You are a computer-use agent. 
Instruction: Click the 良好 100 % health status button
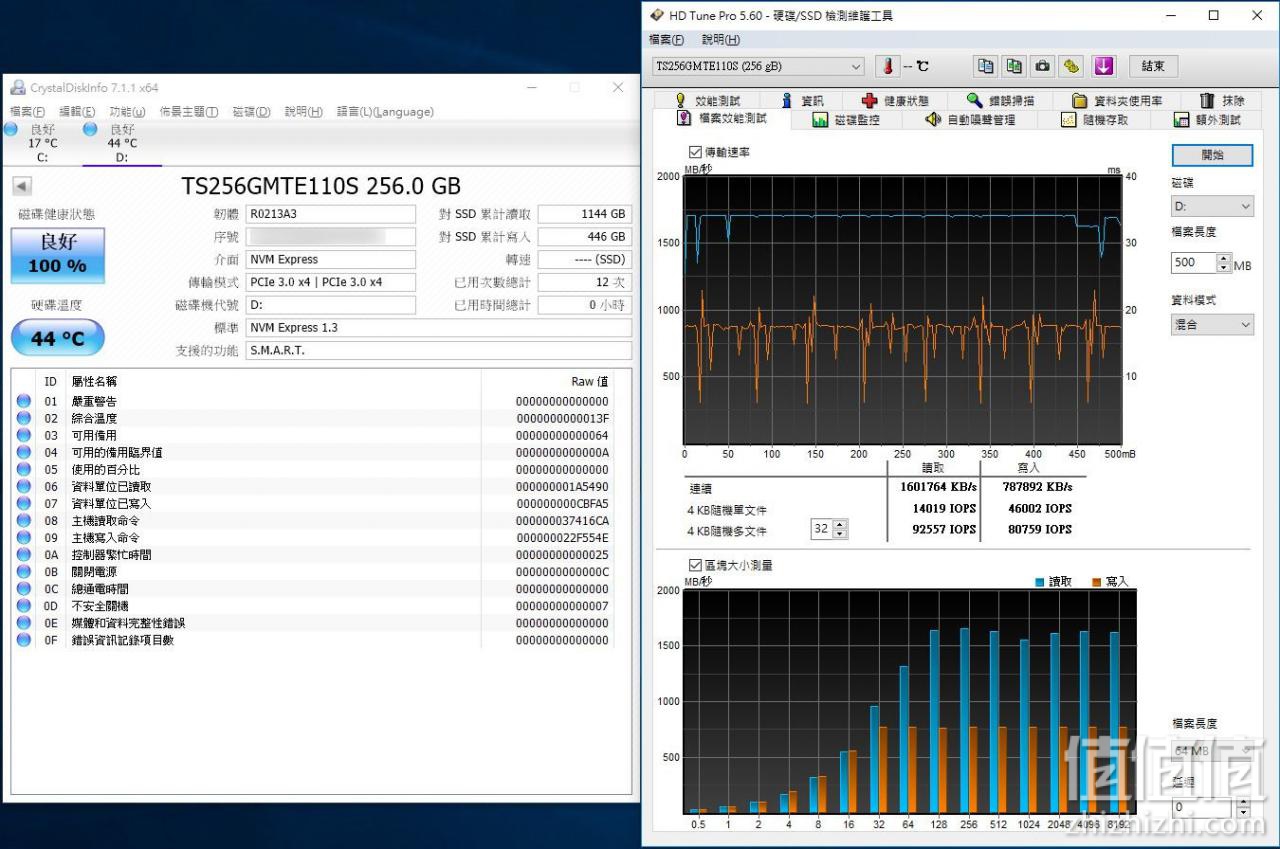point(57,254)
